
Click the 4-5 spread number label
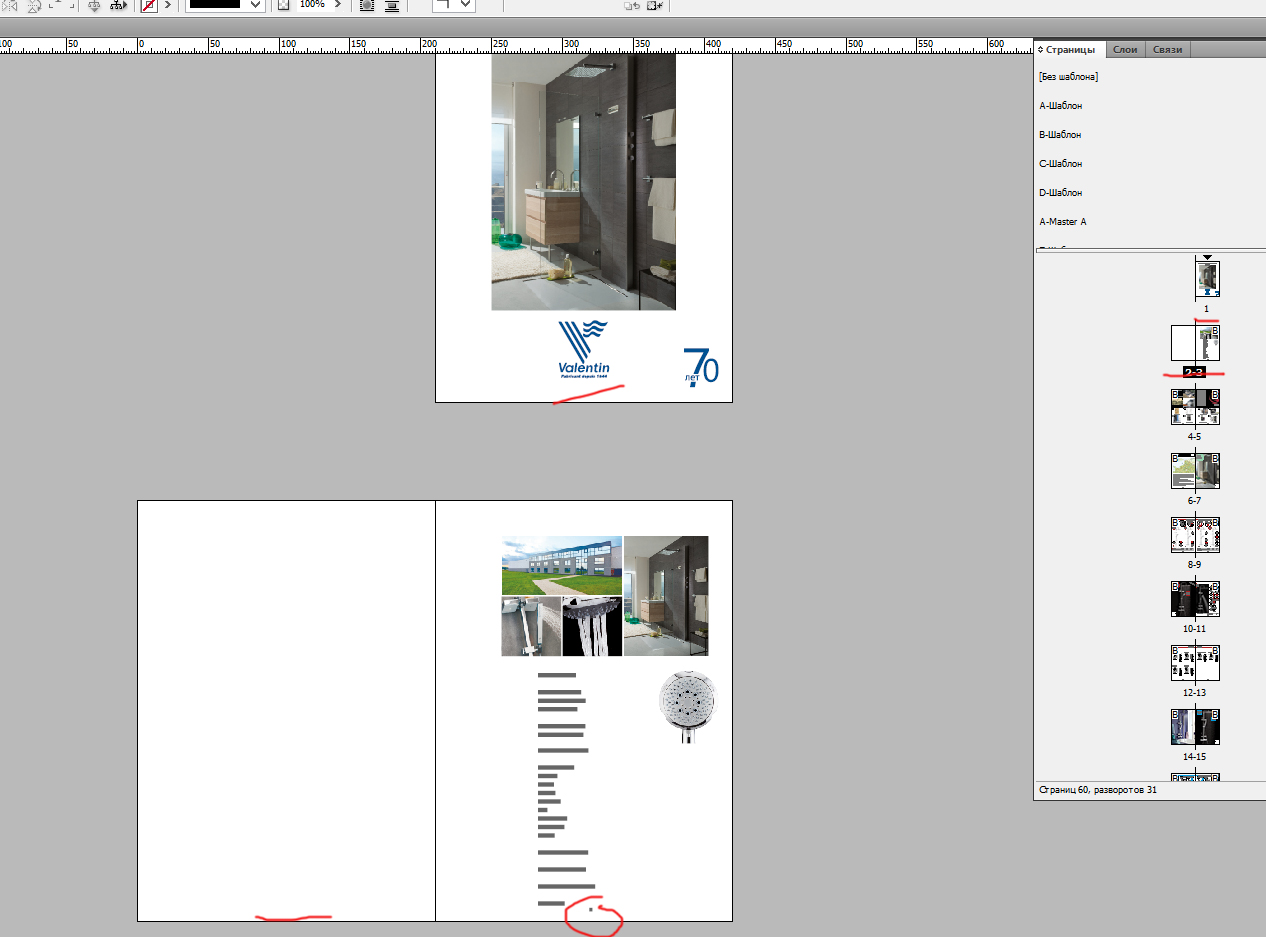click(x=1194, y=437)
